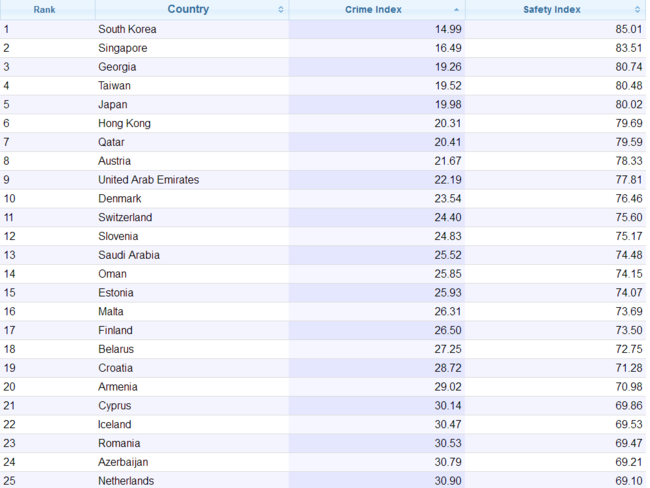The height and width of the screenshot is (488, 650).
Task: Click Singapore in the Country column
Action: pos(122,48)
